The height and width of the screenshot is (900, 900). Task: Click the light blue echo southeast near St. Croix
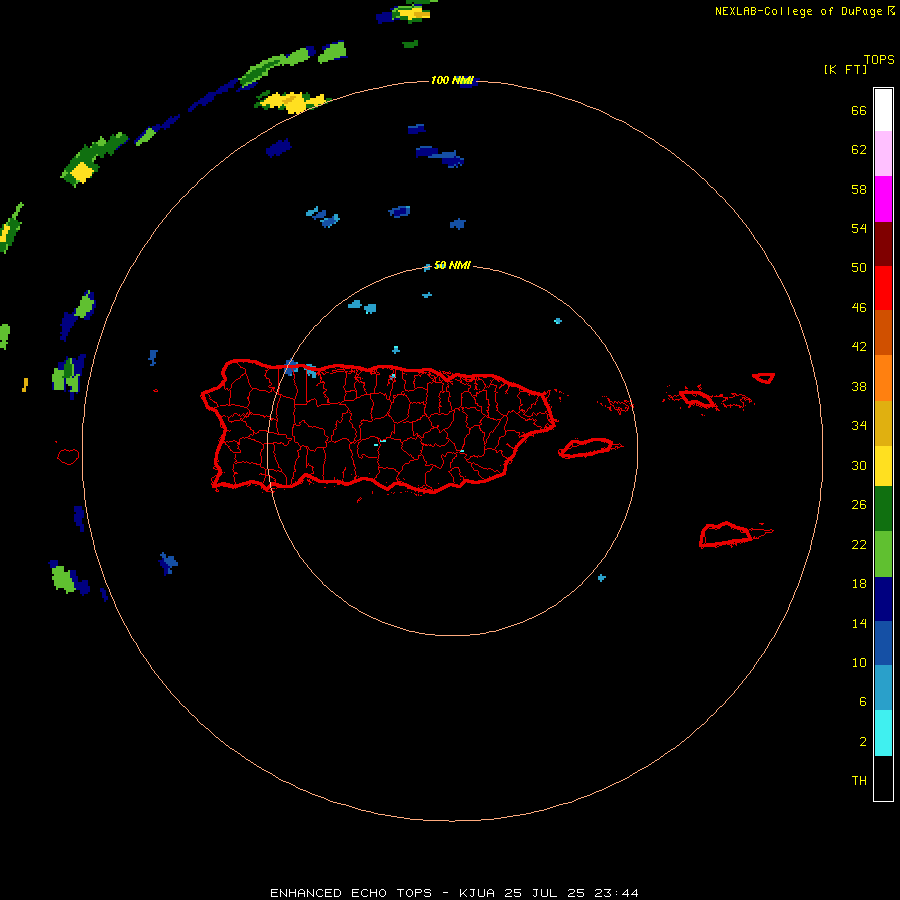point(602,578)
